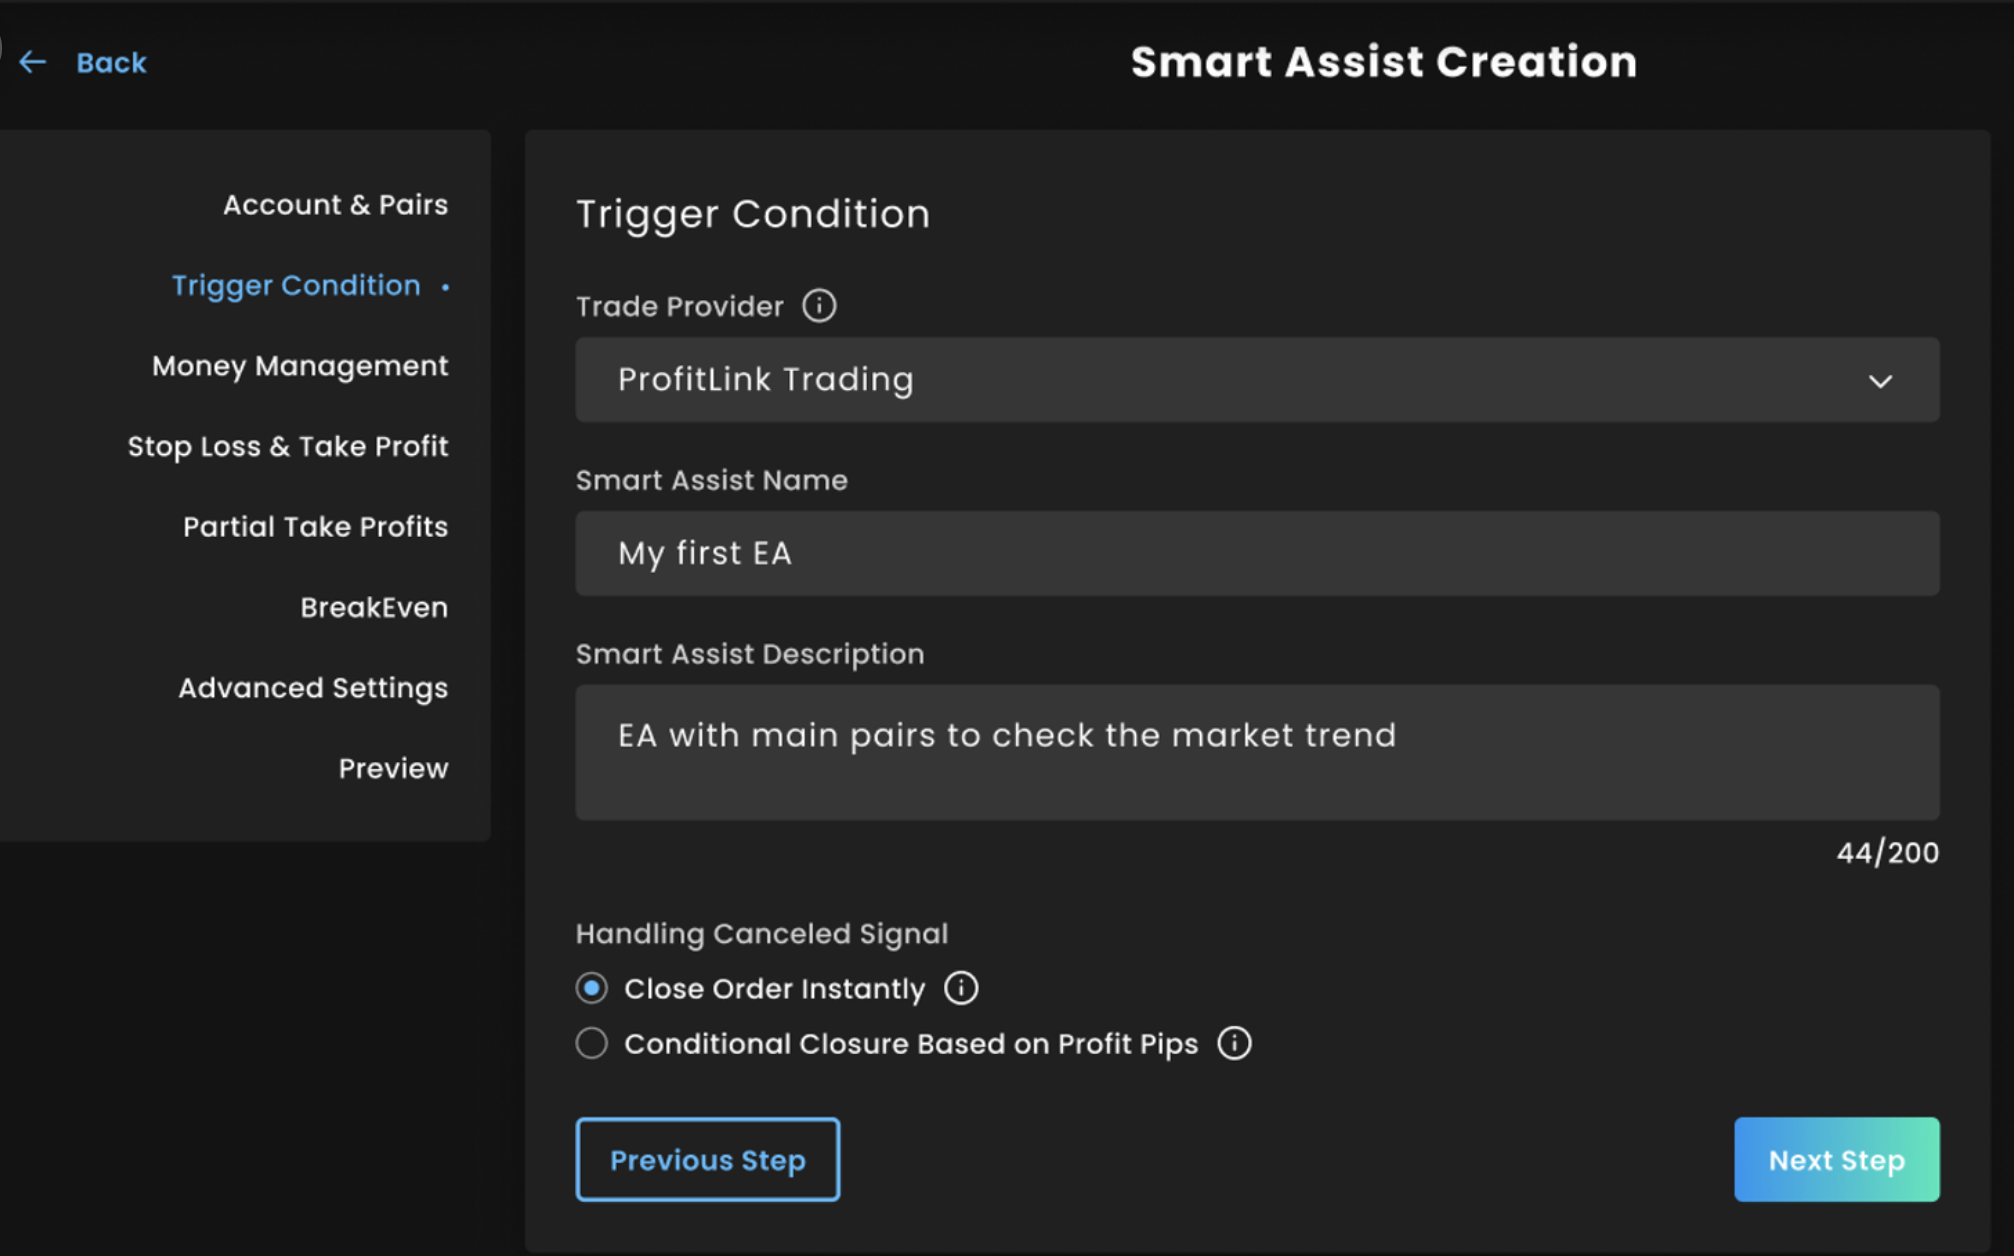The image size is (2014, 1256).
Task: Click the Smart Assist Description textbox
Action: pos(1256,752)
